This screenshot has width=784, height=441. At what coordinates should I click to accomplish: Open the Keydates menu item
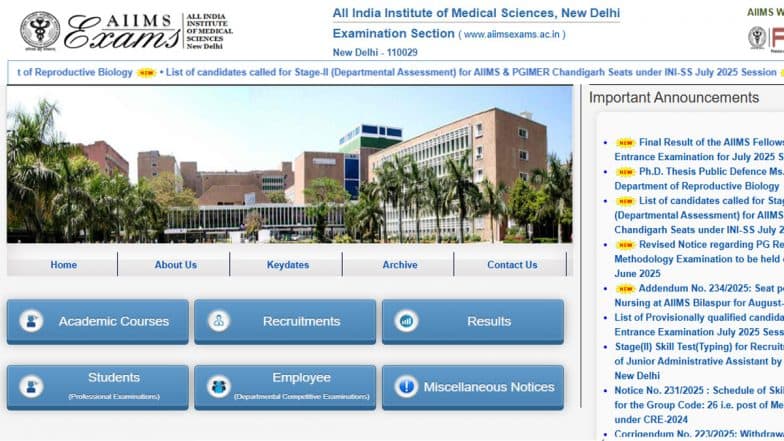click(x=288, y=264)
